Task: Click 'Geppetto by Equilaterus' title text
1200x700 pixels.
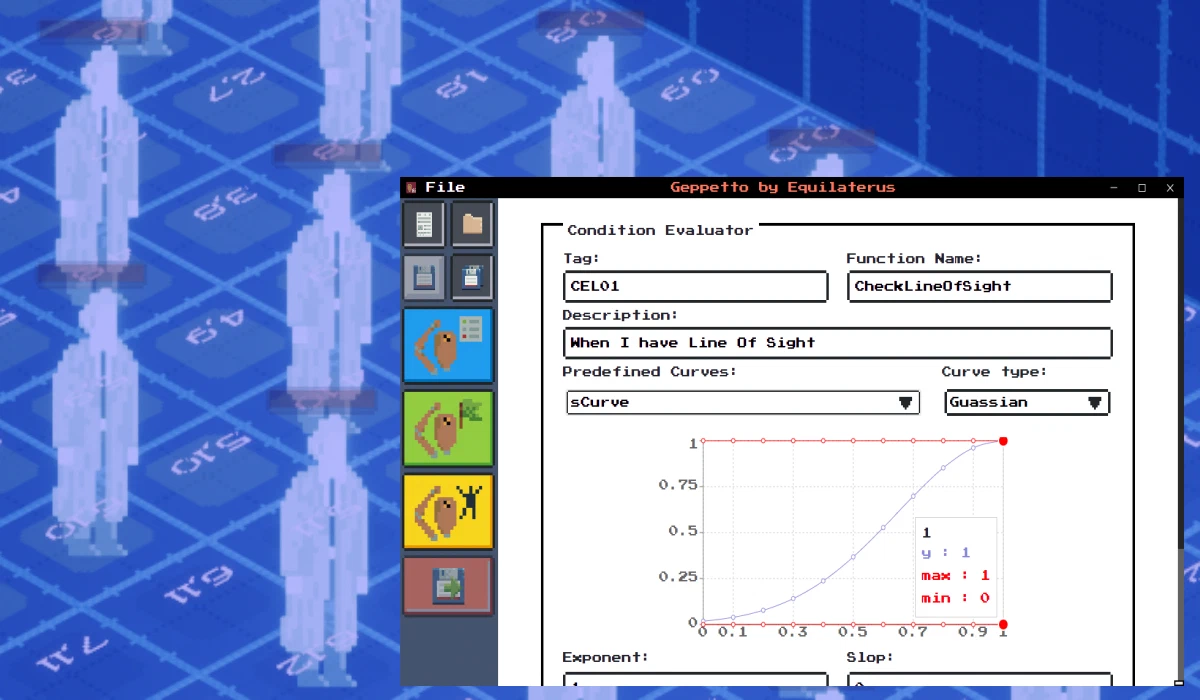Action: click(783, 187)
